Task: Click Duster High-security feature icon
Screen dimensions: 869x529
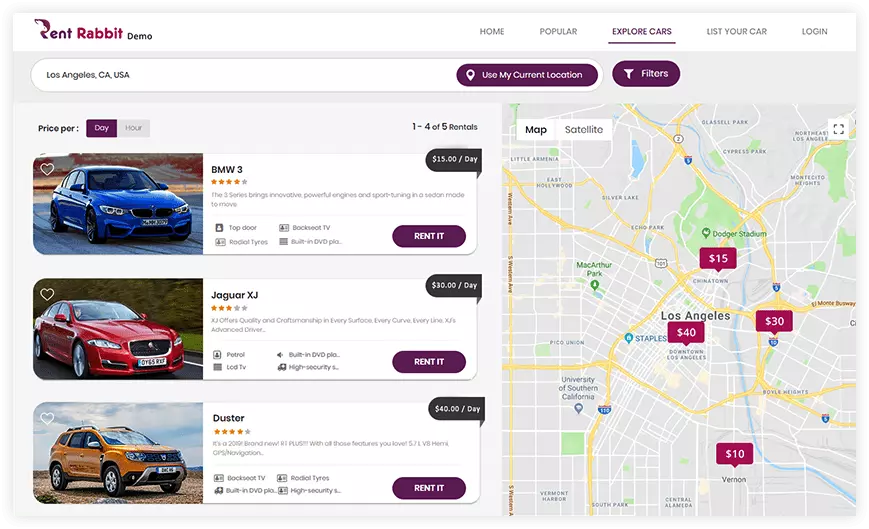Action: (x=283, y=491)
